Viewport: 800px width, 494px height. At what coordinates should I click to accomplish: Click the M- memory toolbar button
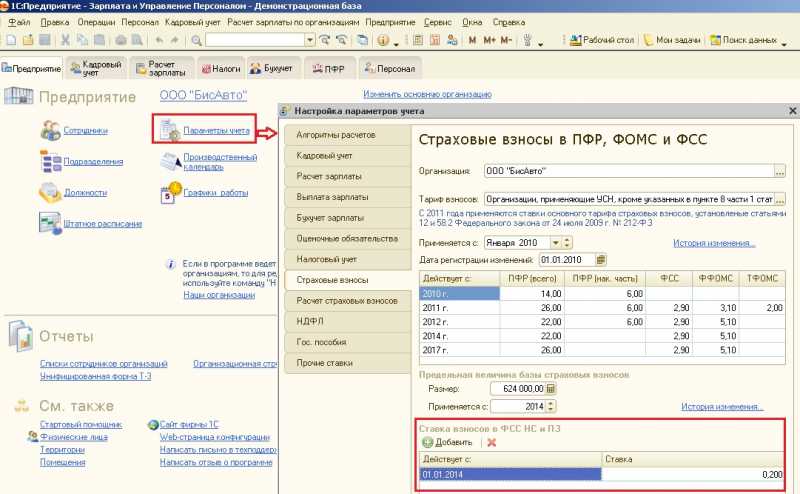click(506, 40)
